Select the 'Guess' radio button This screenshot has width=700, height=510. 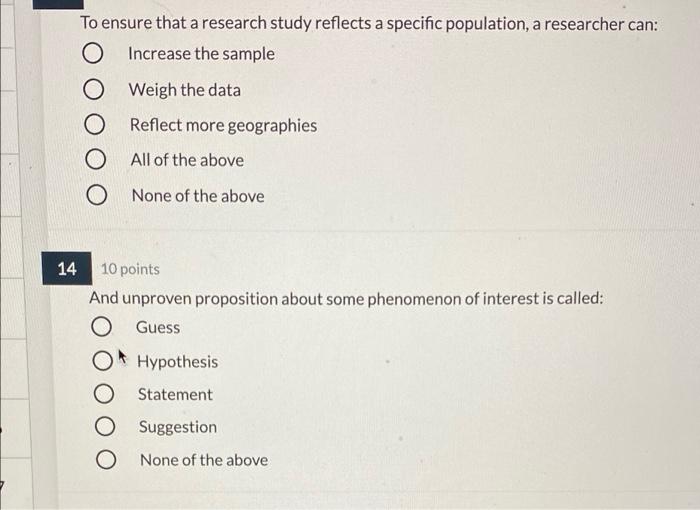point(102,327)
